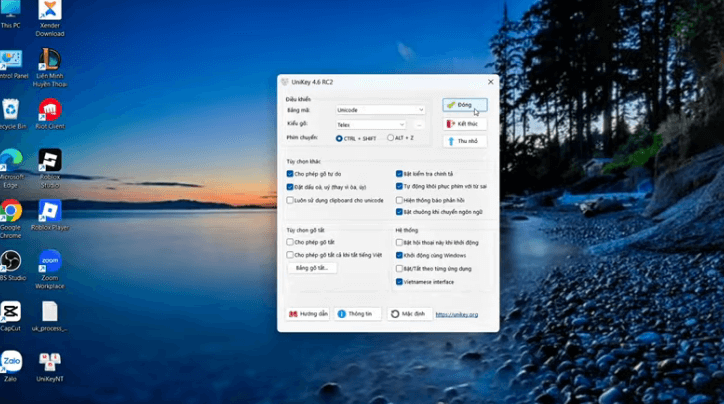Toggle the 'Vietnamese interface' checkbox
This screenshot has width=724, height=404.
(400, 282)
